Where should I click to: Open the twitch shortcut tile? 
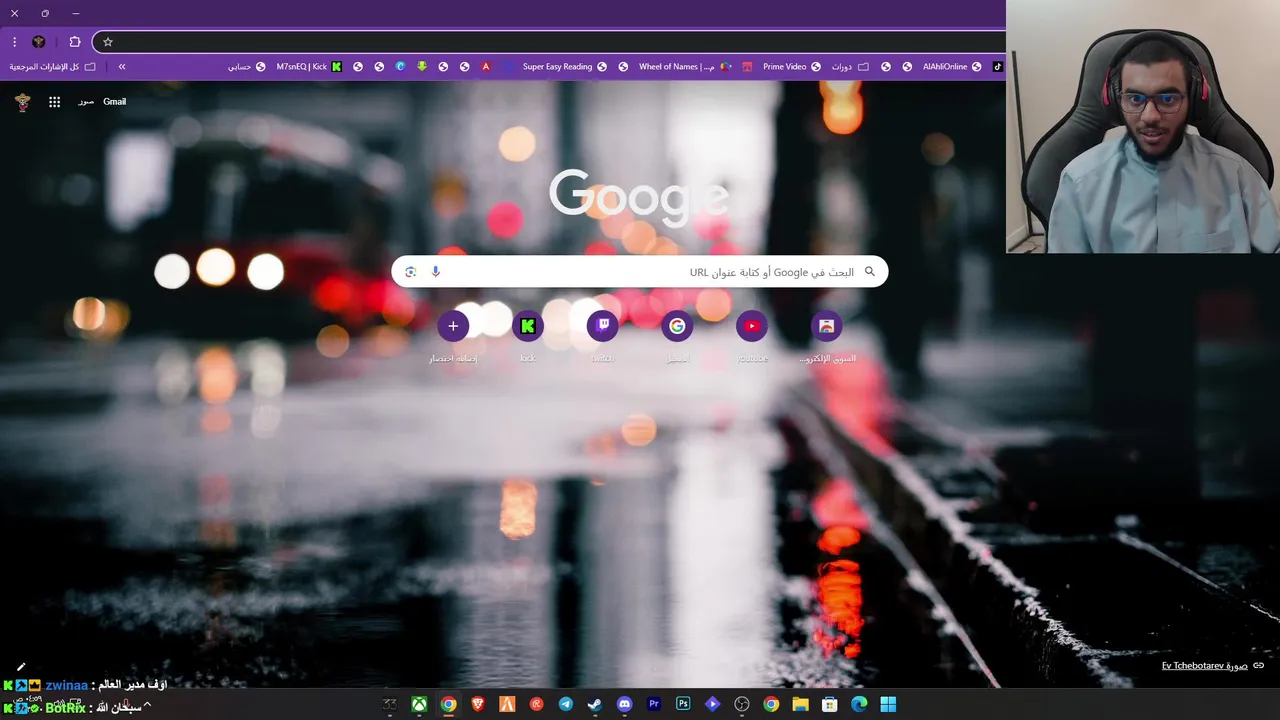pyautogui.click(x=602, y=326)
